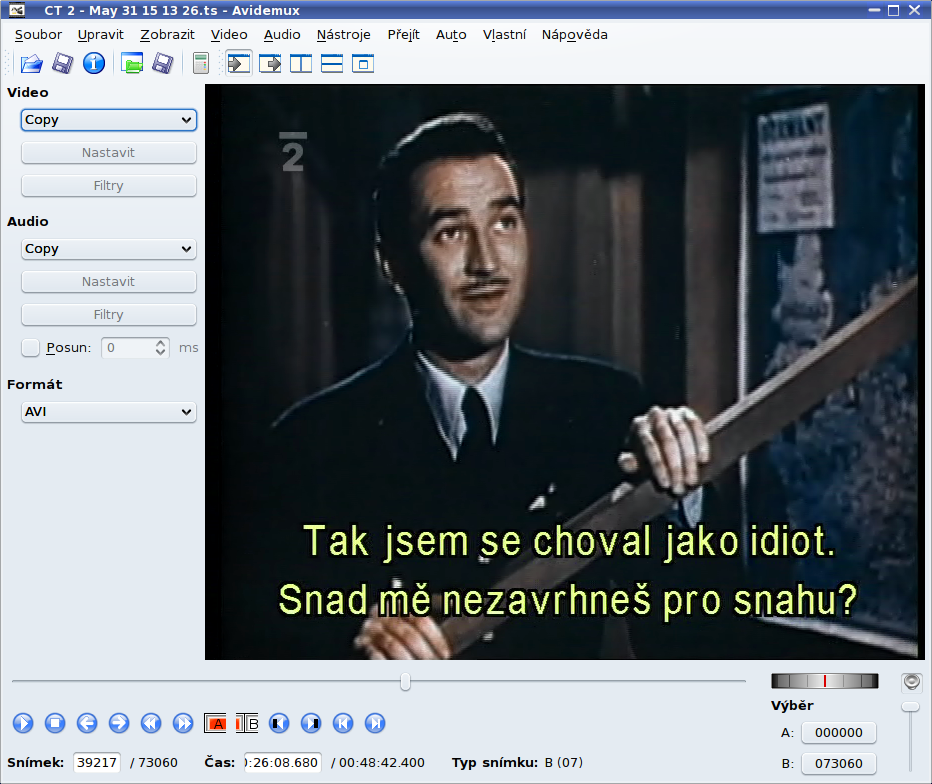The image size is (932, 784).
Task: Open the Nástroje menu
Action: pos(344,34)
